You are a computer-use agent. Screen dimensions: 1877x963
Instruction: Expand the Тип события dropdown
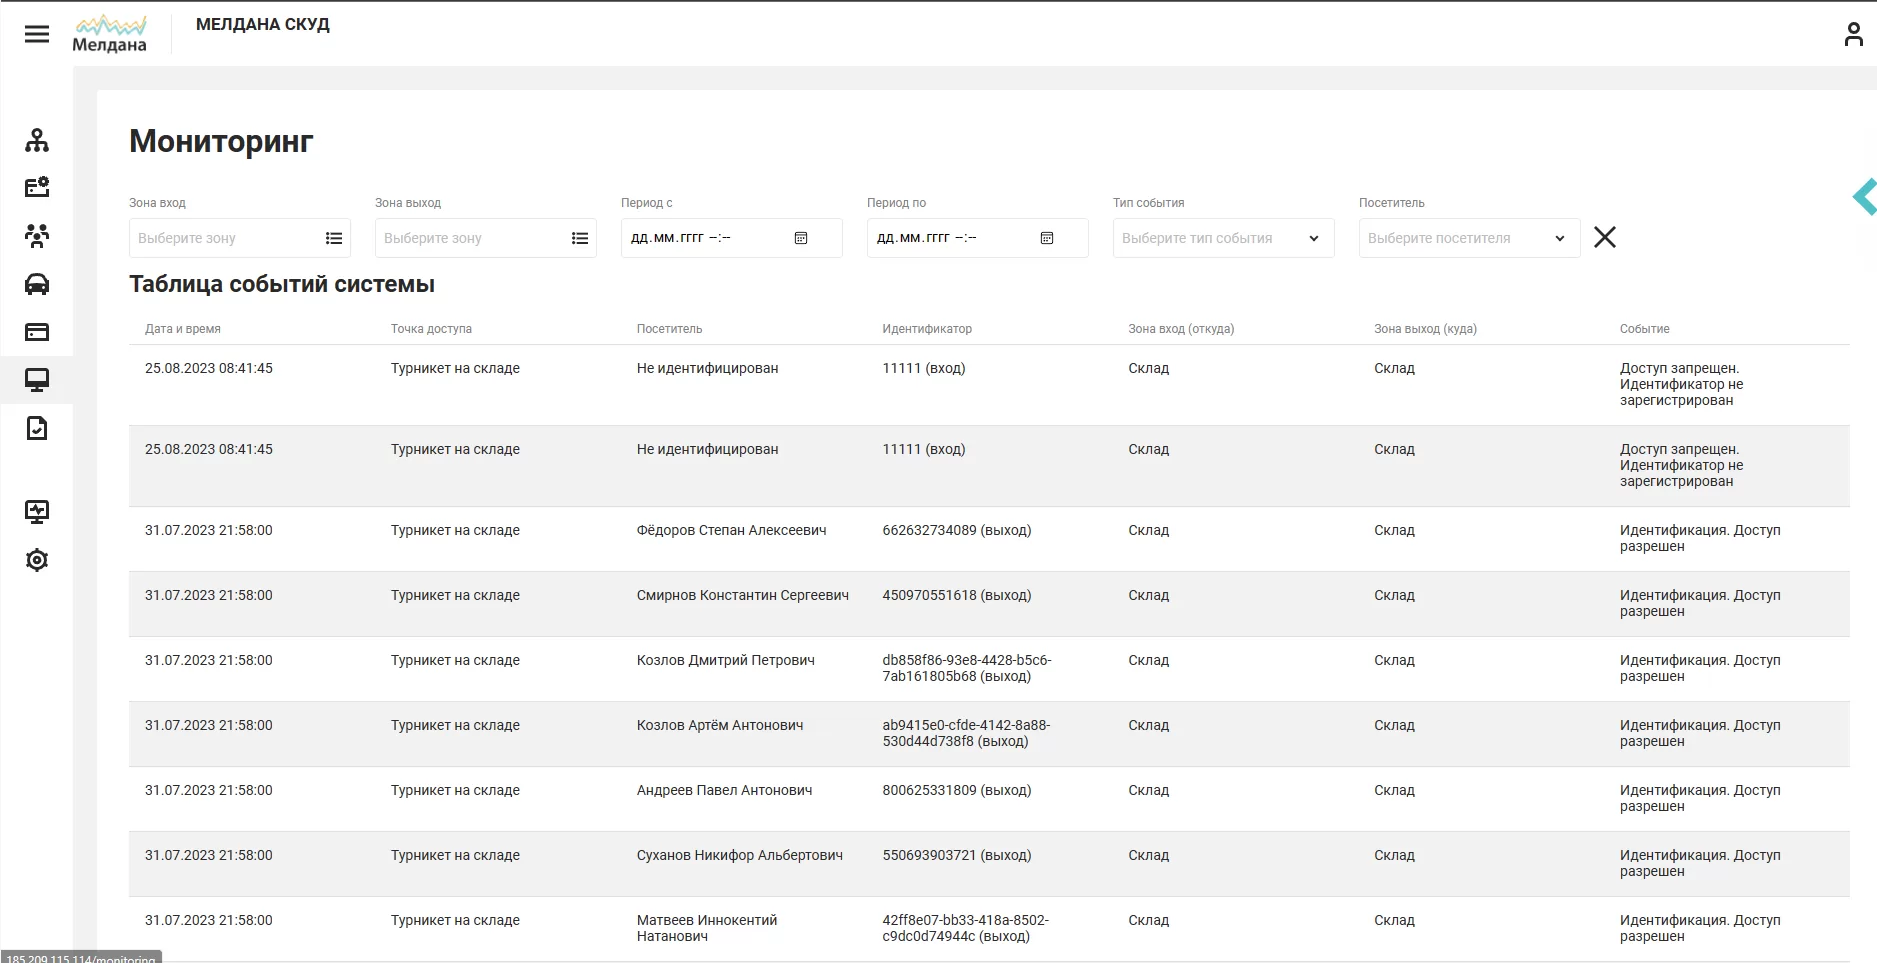pyautogui.click(x=1223, y=238)
